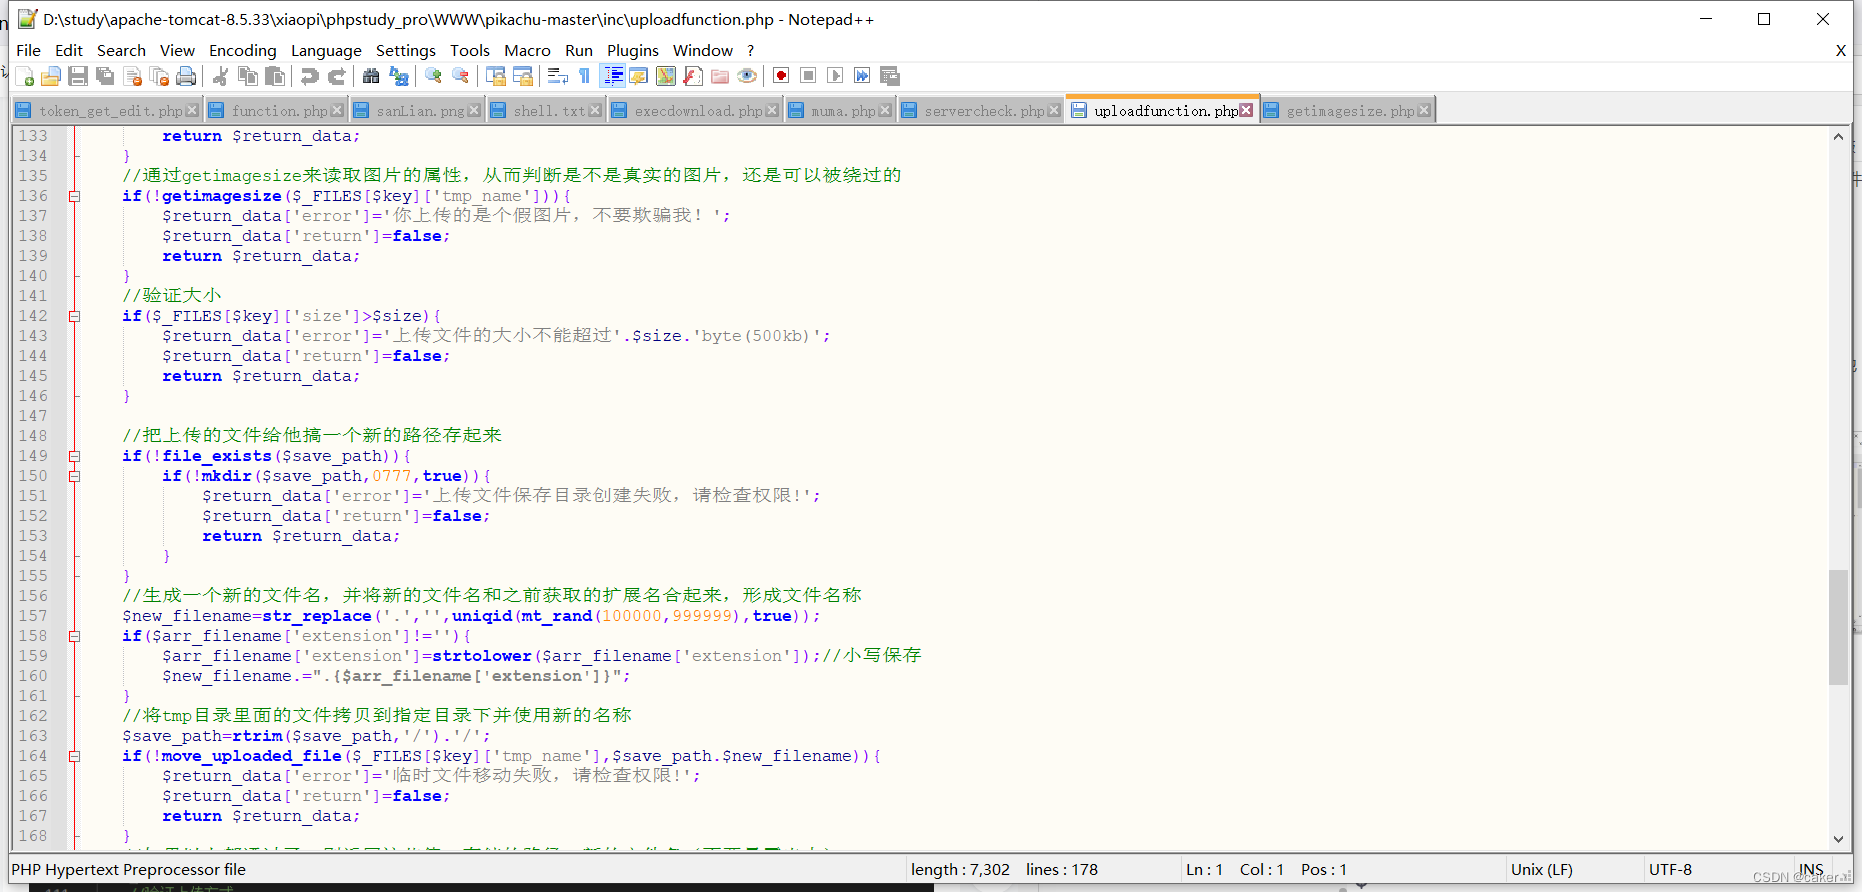Toggle word wrap in toolbar
Screen dimensions: 1862x892
(x=558, y=76)
